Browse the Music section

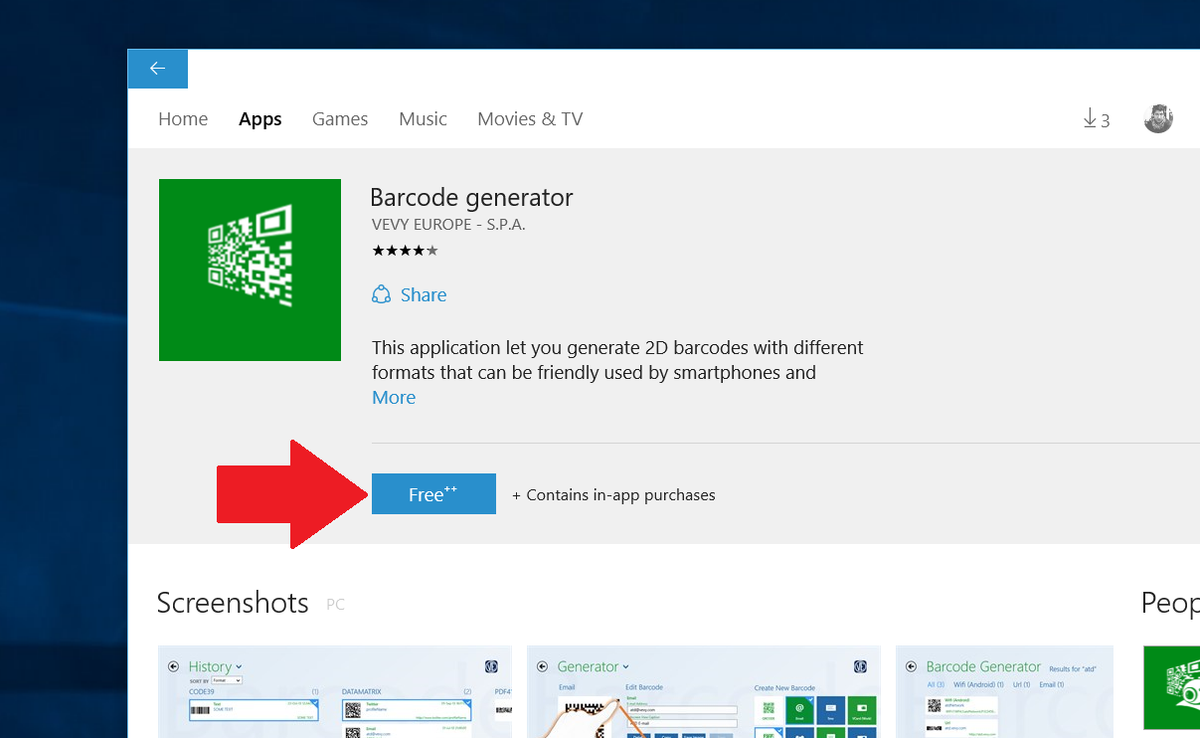point(422,118)
